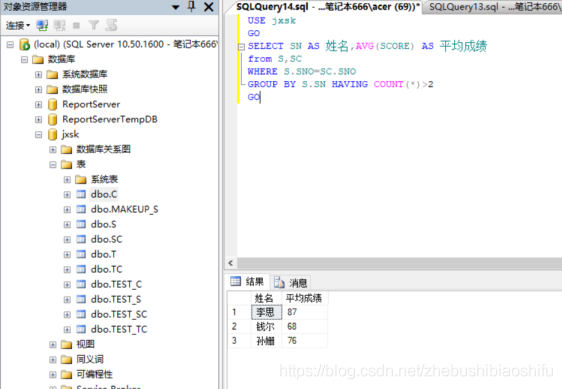The width and height of the screenshot is (562, 389).
Task: Expand the dbo.TEST_C table node
Action: [67, 285]
